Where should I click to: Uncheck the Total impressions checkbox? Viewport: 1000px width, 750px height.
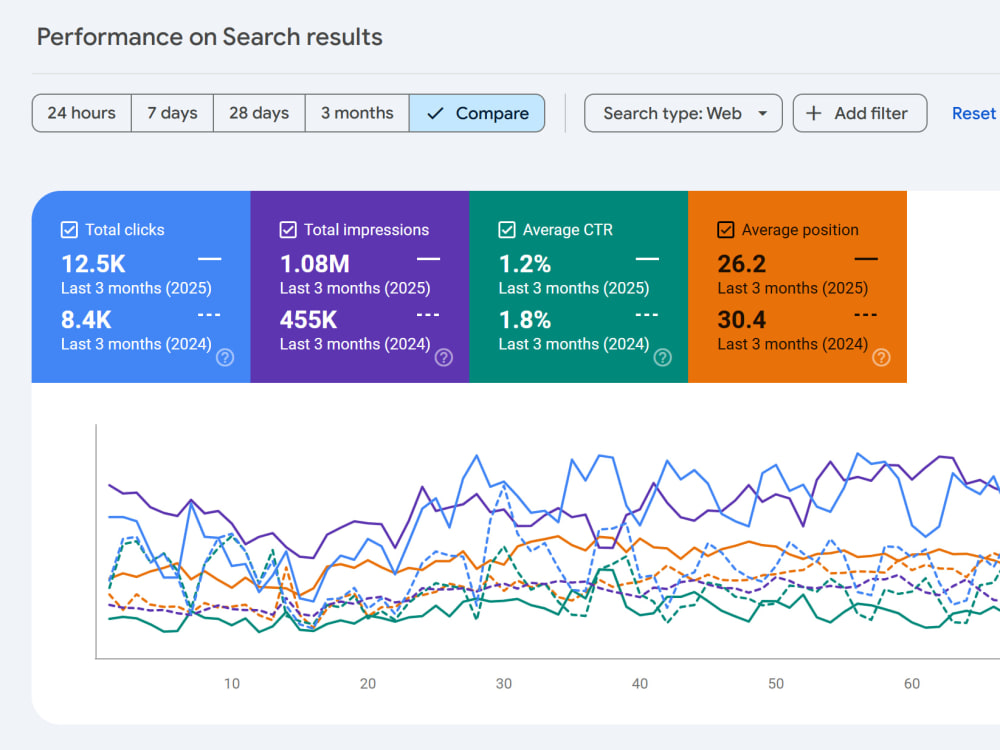coord(288,230)
